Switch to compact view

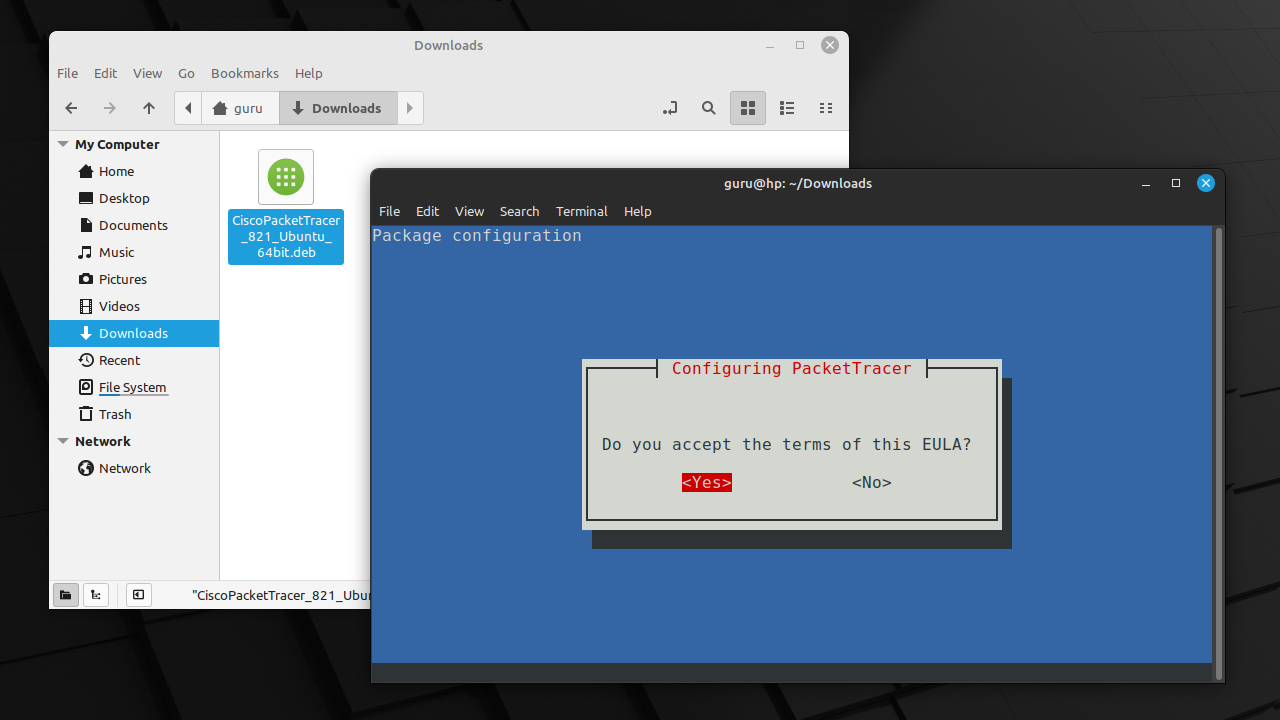coord(826,108)
